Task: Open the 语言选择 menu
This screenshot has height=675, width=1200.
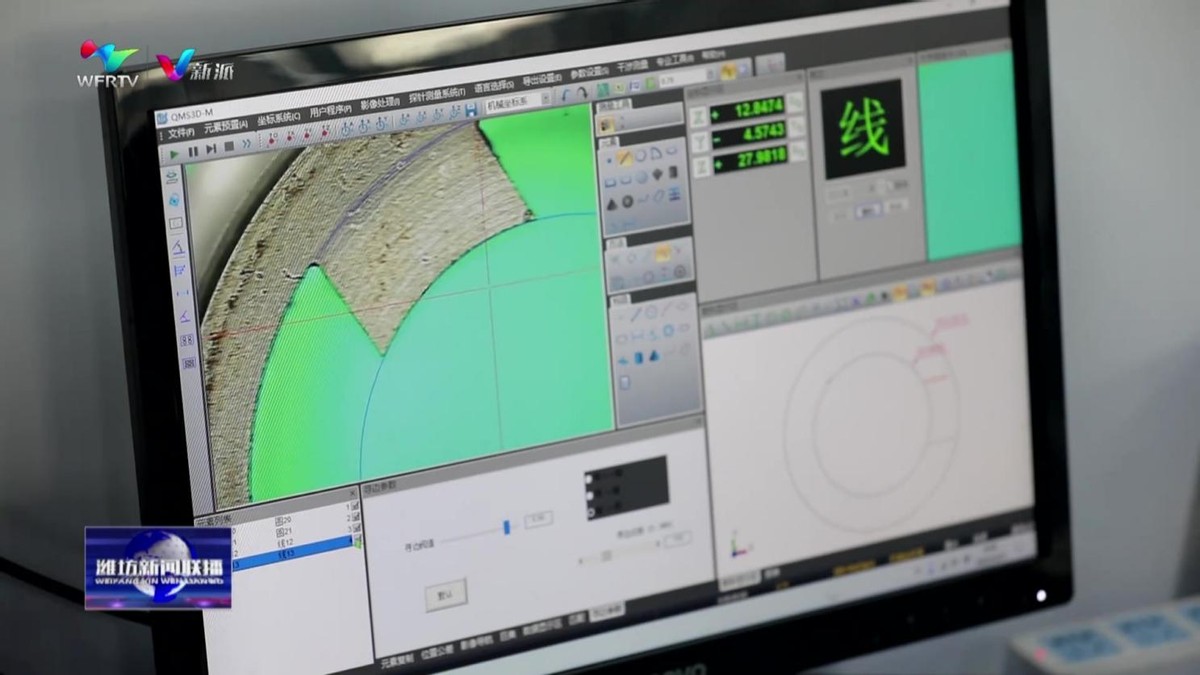Action: 494,86
